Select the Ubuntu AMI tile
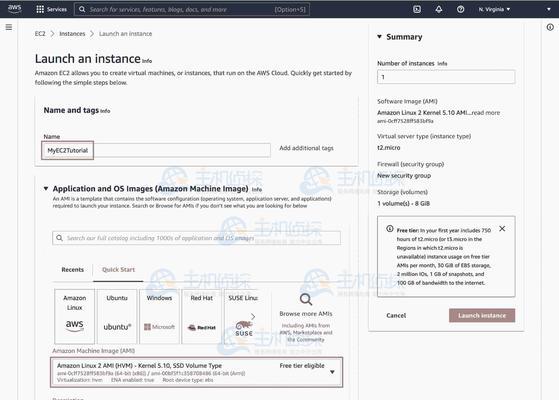559x400 pixels. pyautogui.click(x=117, y=316)
